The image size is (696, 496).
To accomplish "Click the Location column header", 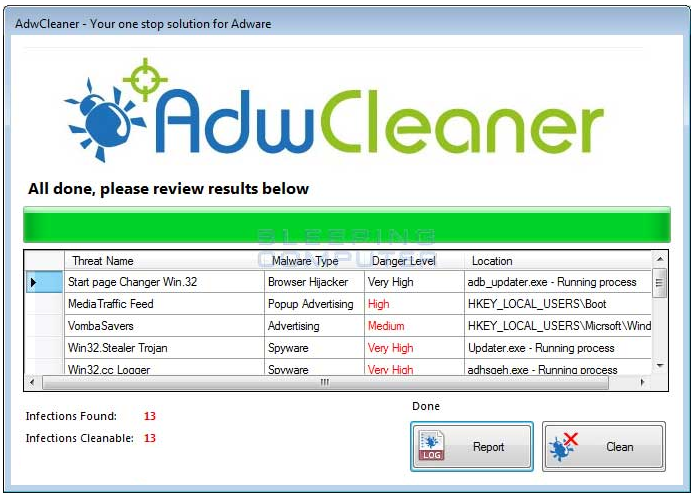I will coord(492,261).
